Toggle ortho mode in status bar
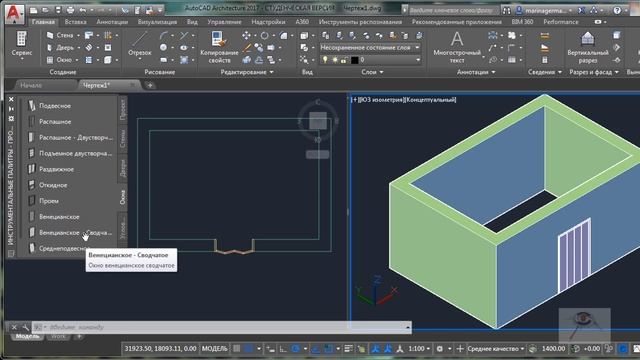 tap(283, 349)
